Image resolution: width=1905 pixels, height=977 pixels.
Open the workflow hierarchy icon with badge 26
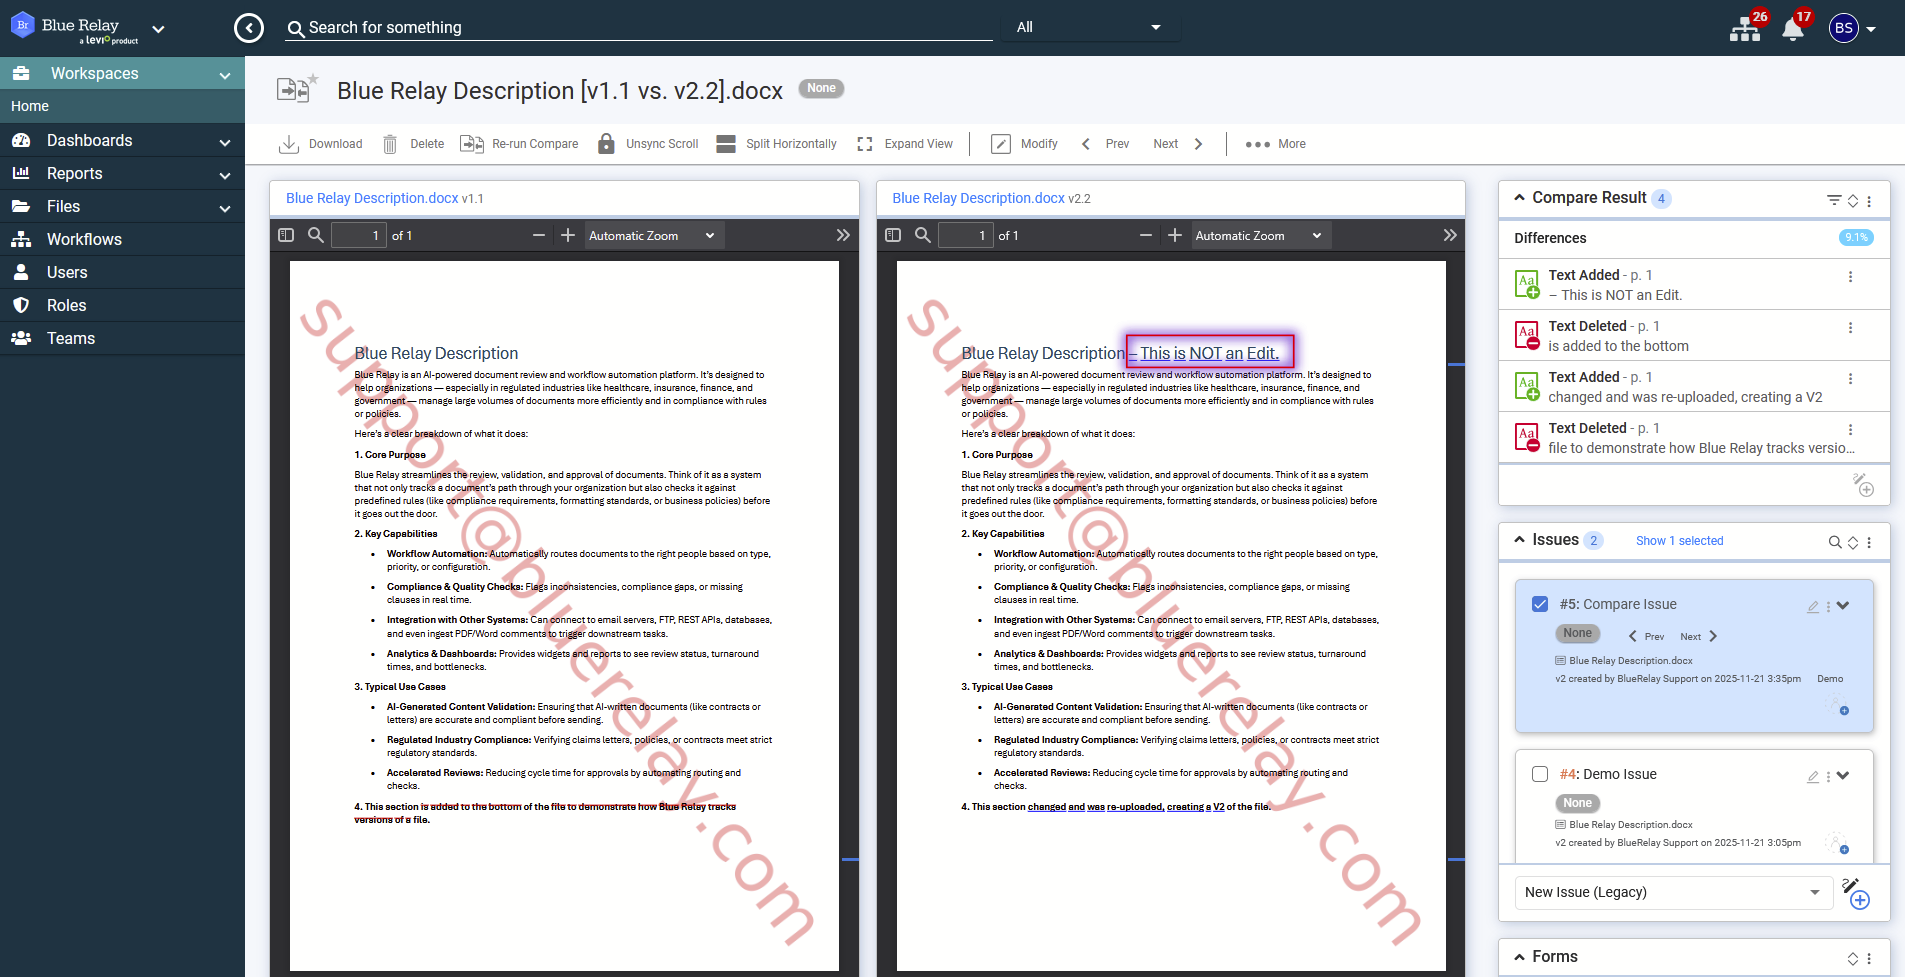click(1746, 28)
